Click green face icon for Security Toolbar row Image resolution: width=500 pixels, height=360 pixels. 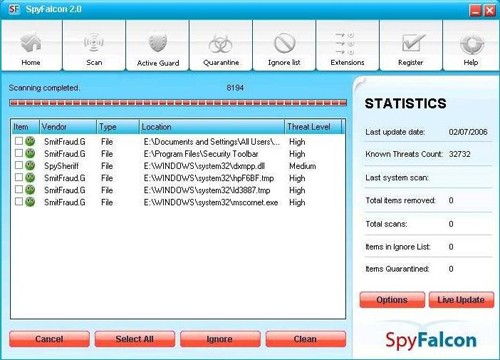tap(30, 153)
